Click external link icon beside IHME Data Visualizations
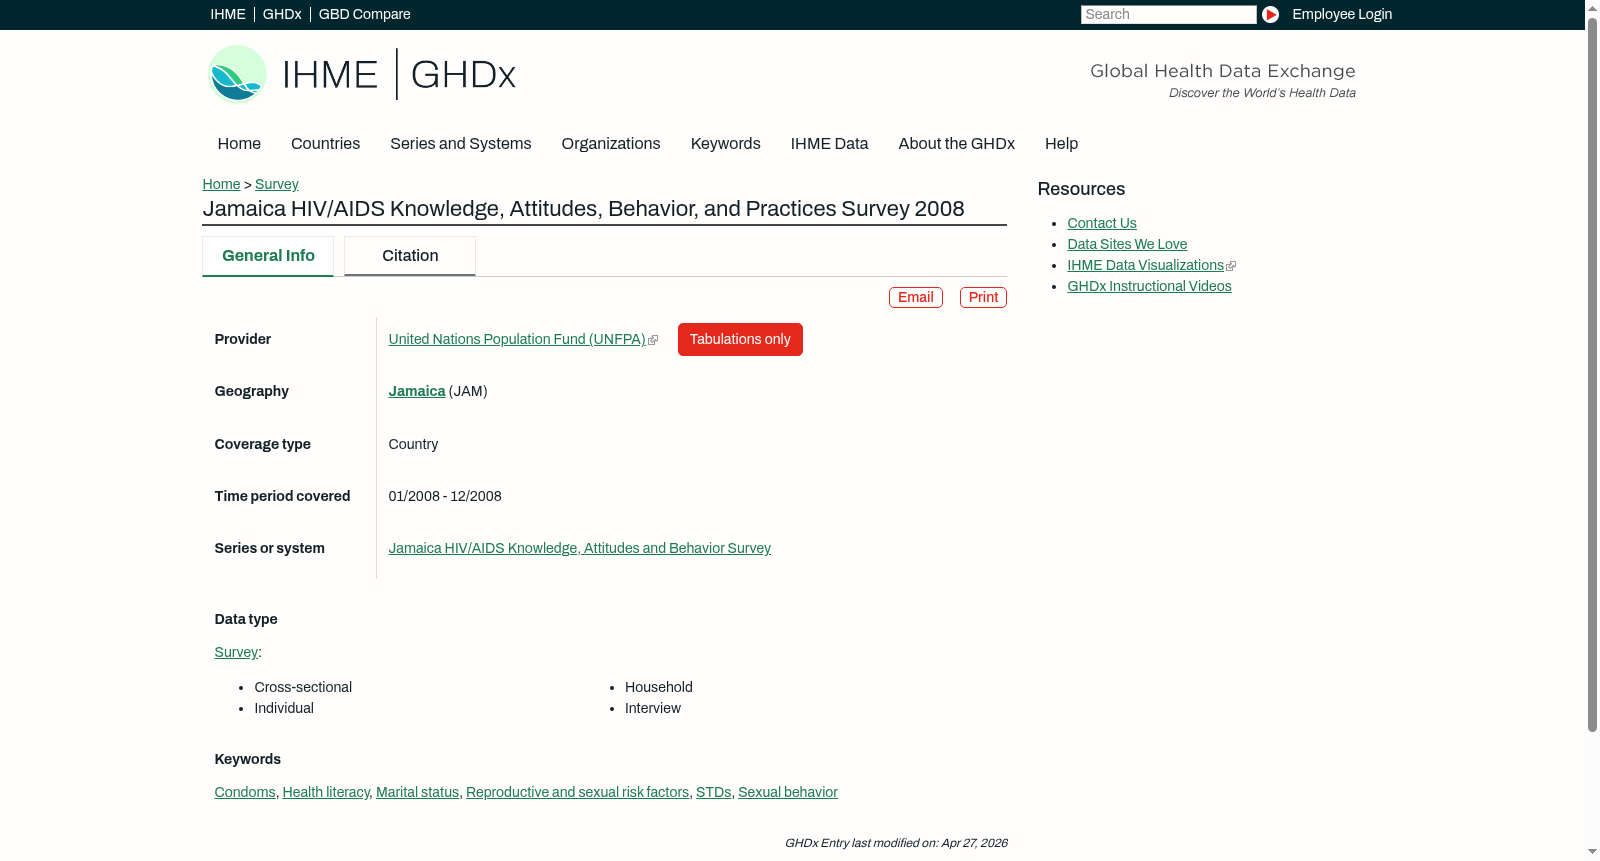 click(x=1231, y=266)
